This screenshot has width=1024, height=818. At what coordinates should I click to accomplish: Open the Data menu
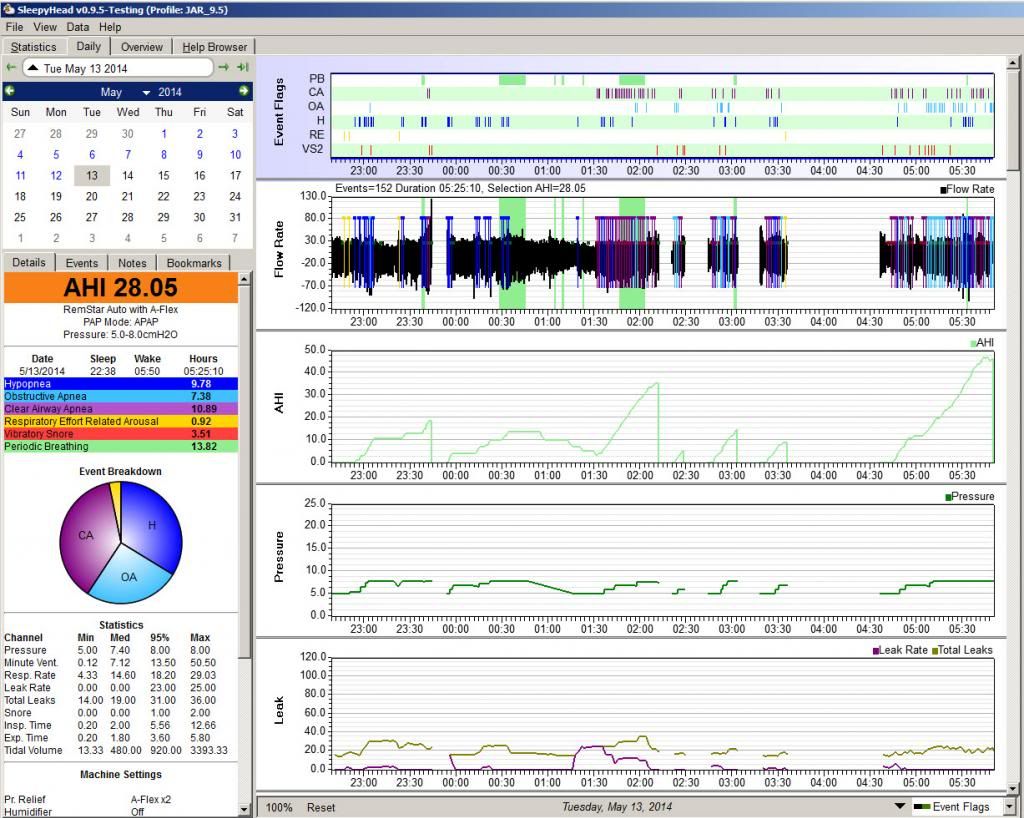click(x=78, y=27)
